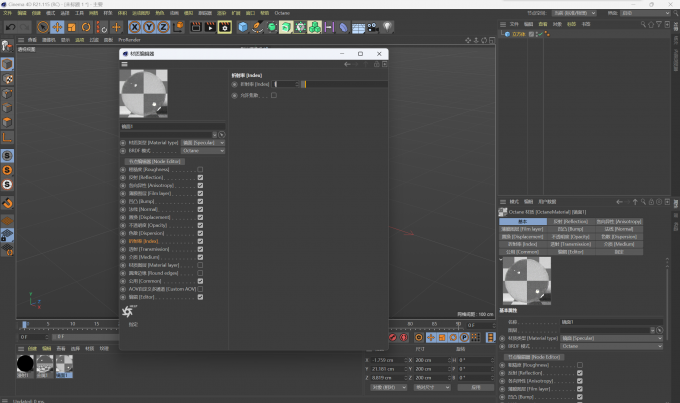This screenshot has height=403, width=680.
Task: Open layer dropdown arrow in Material Editor
Action: pyautogui.click(x=214, y=135)
